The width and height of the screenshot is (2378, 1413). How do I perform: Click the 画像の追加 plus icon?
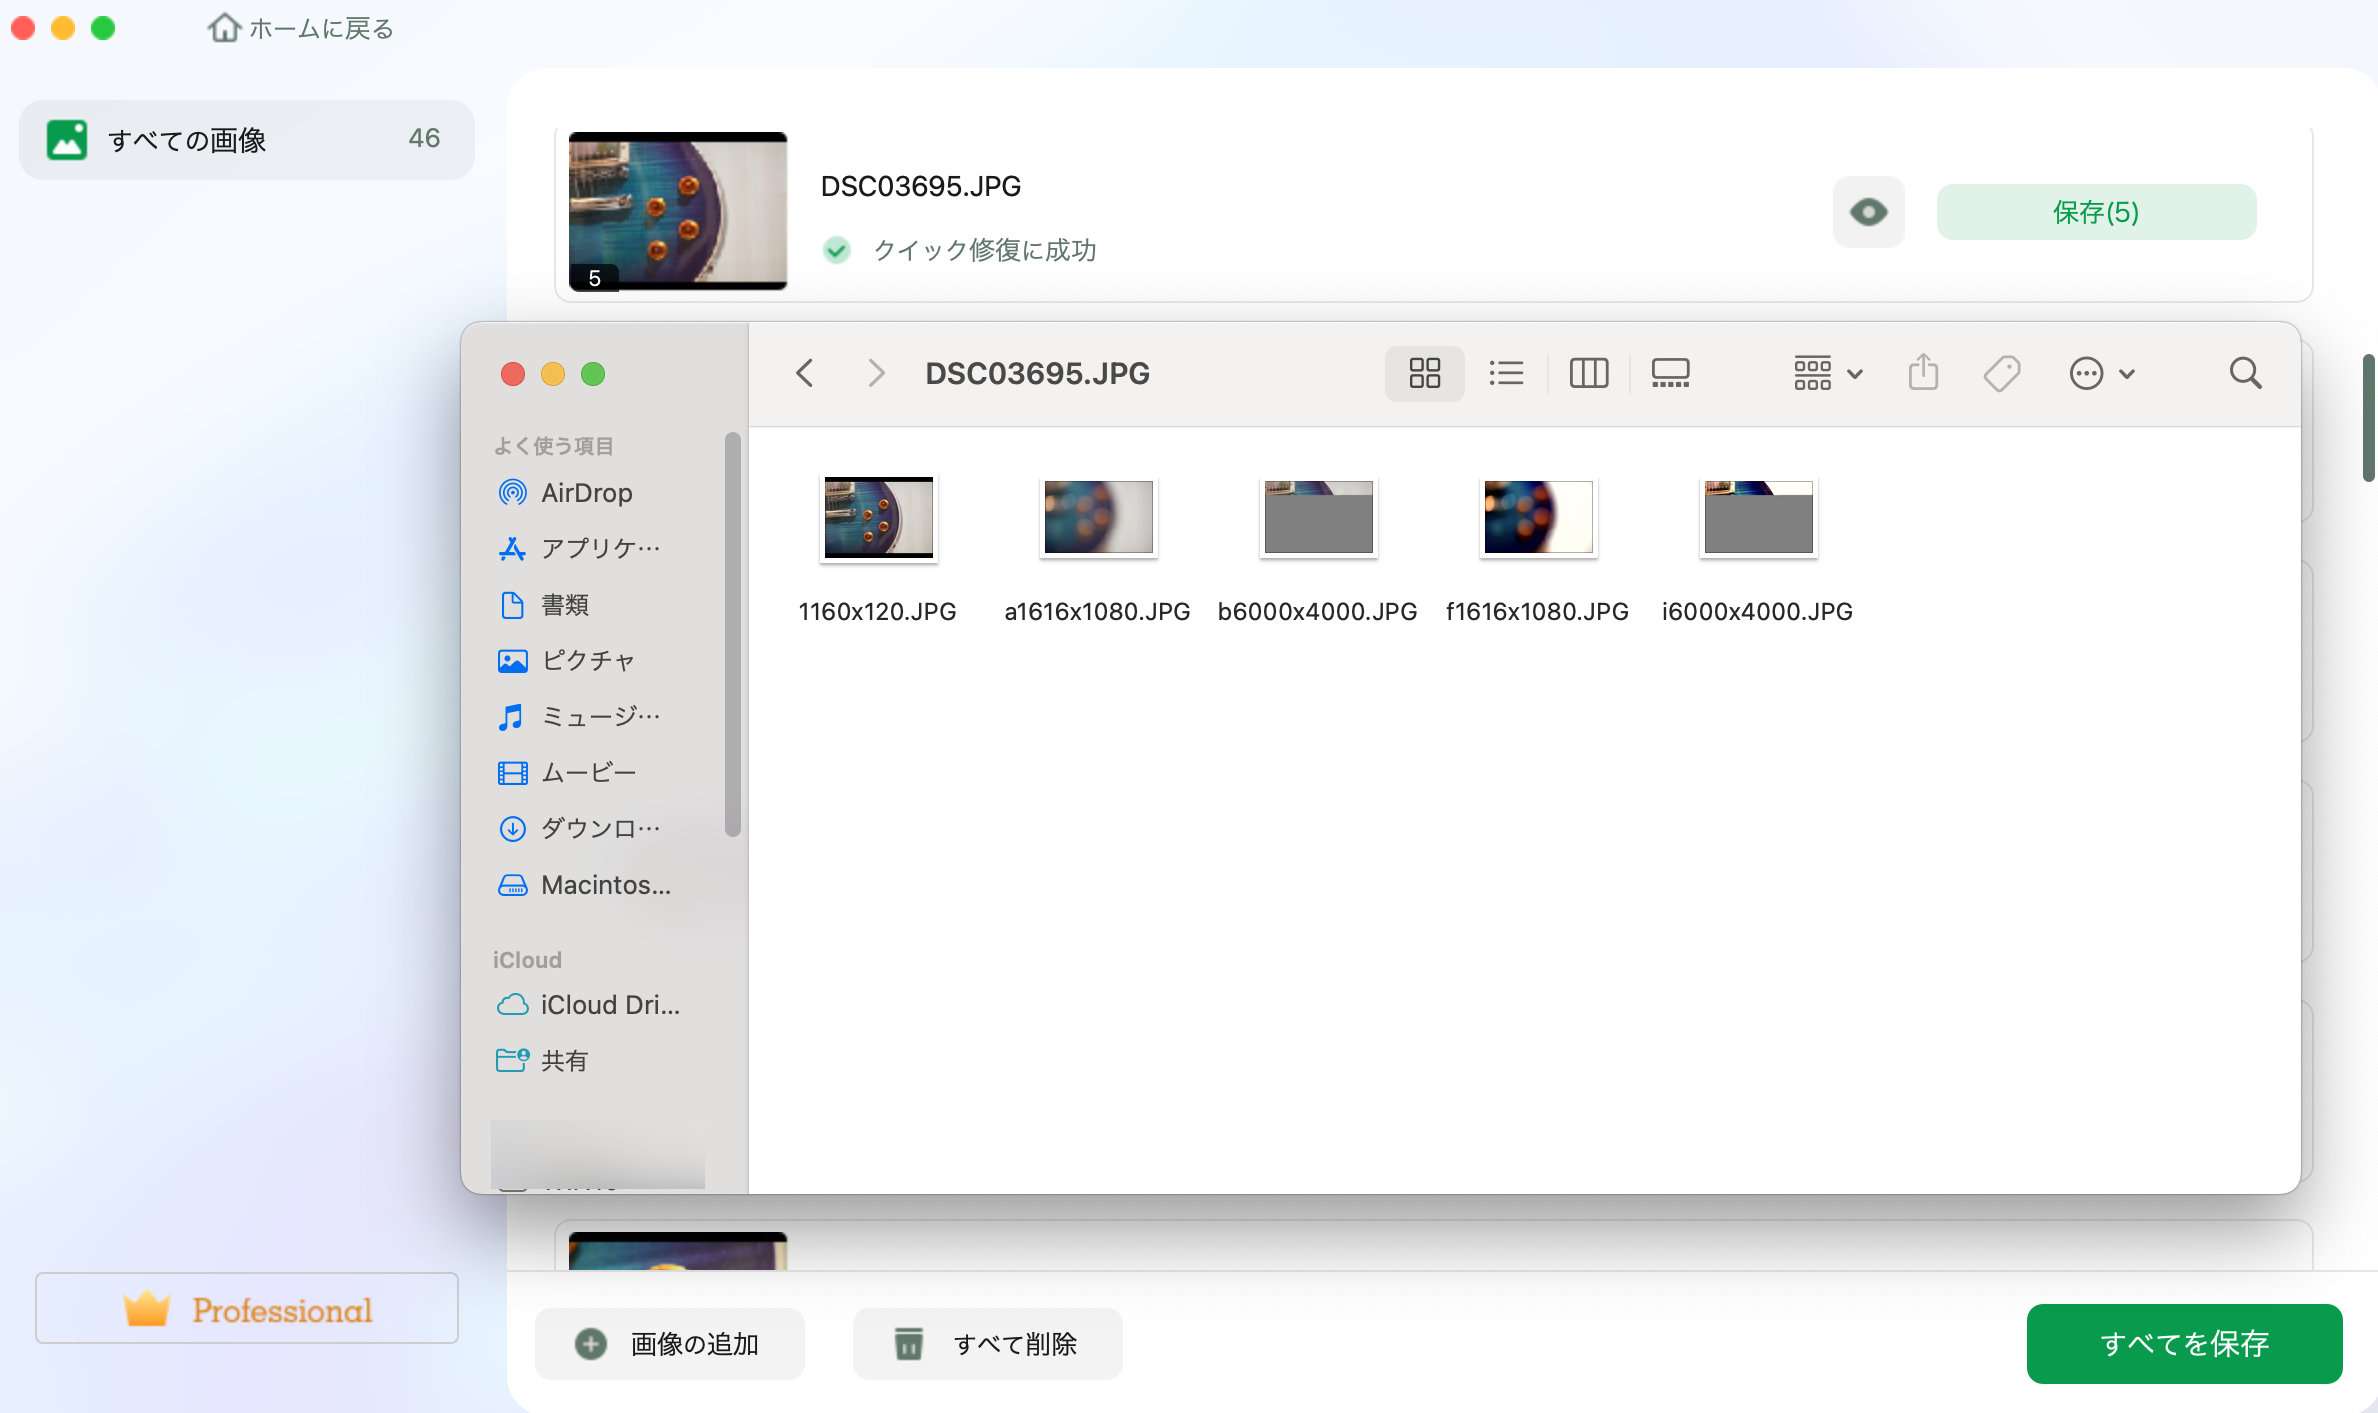tap(591, 1344)
